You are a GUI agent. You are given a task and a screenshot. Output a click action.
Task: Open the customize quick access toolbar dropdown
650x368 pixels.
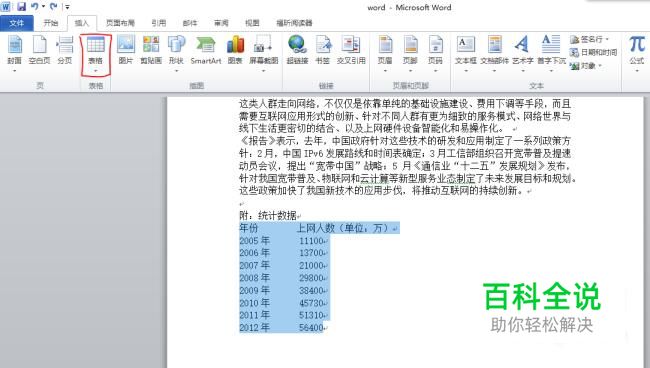point(67,7)
